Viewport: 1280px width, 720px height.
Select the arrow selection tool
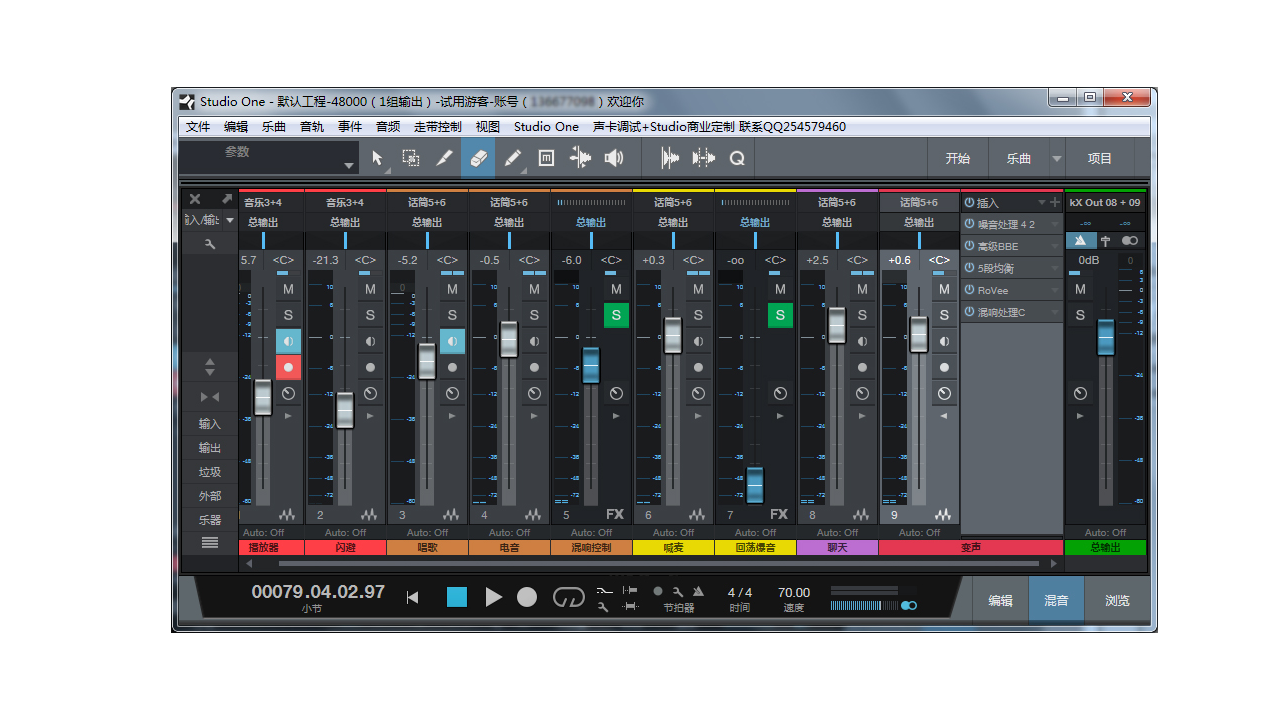click(375, 157)
